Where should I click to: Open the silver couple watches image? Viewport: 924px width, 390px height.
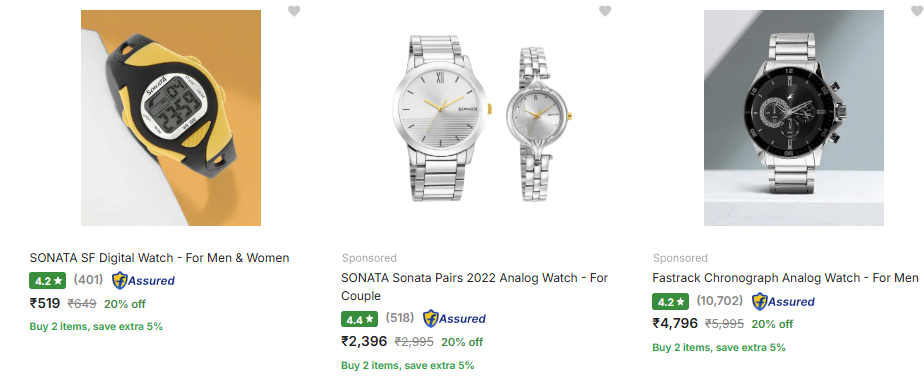[x=482, y=118]
